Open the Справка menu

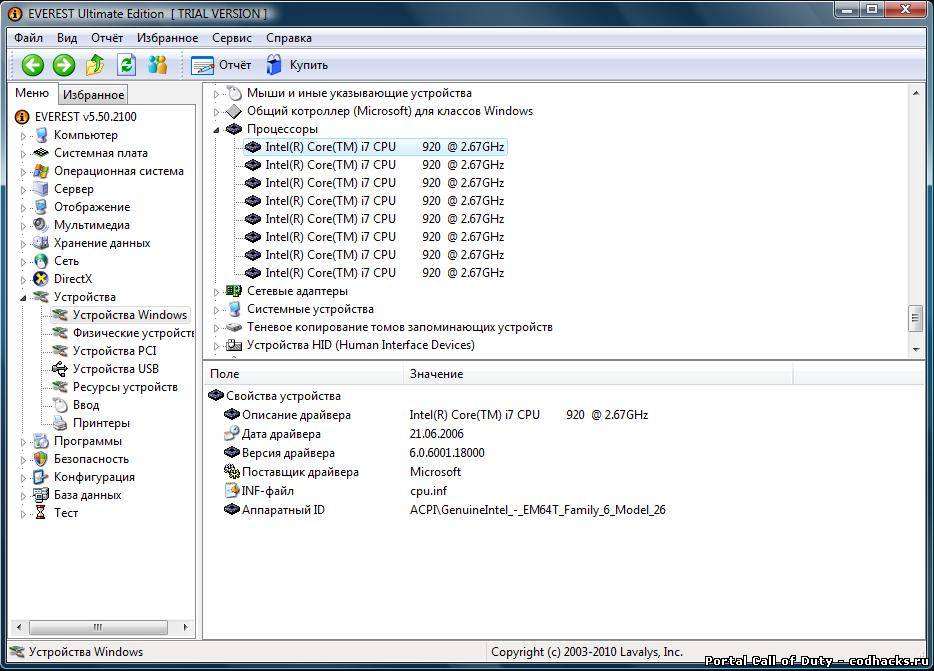pyautogui.click(x=289, y=38)
